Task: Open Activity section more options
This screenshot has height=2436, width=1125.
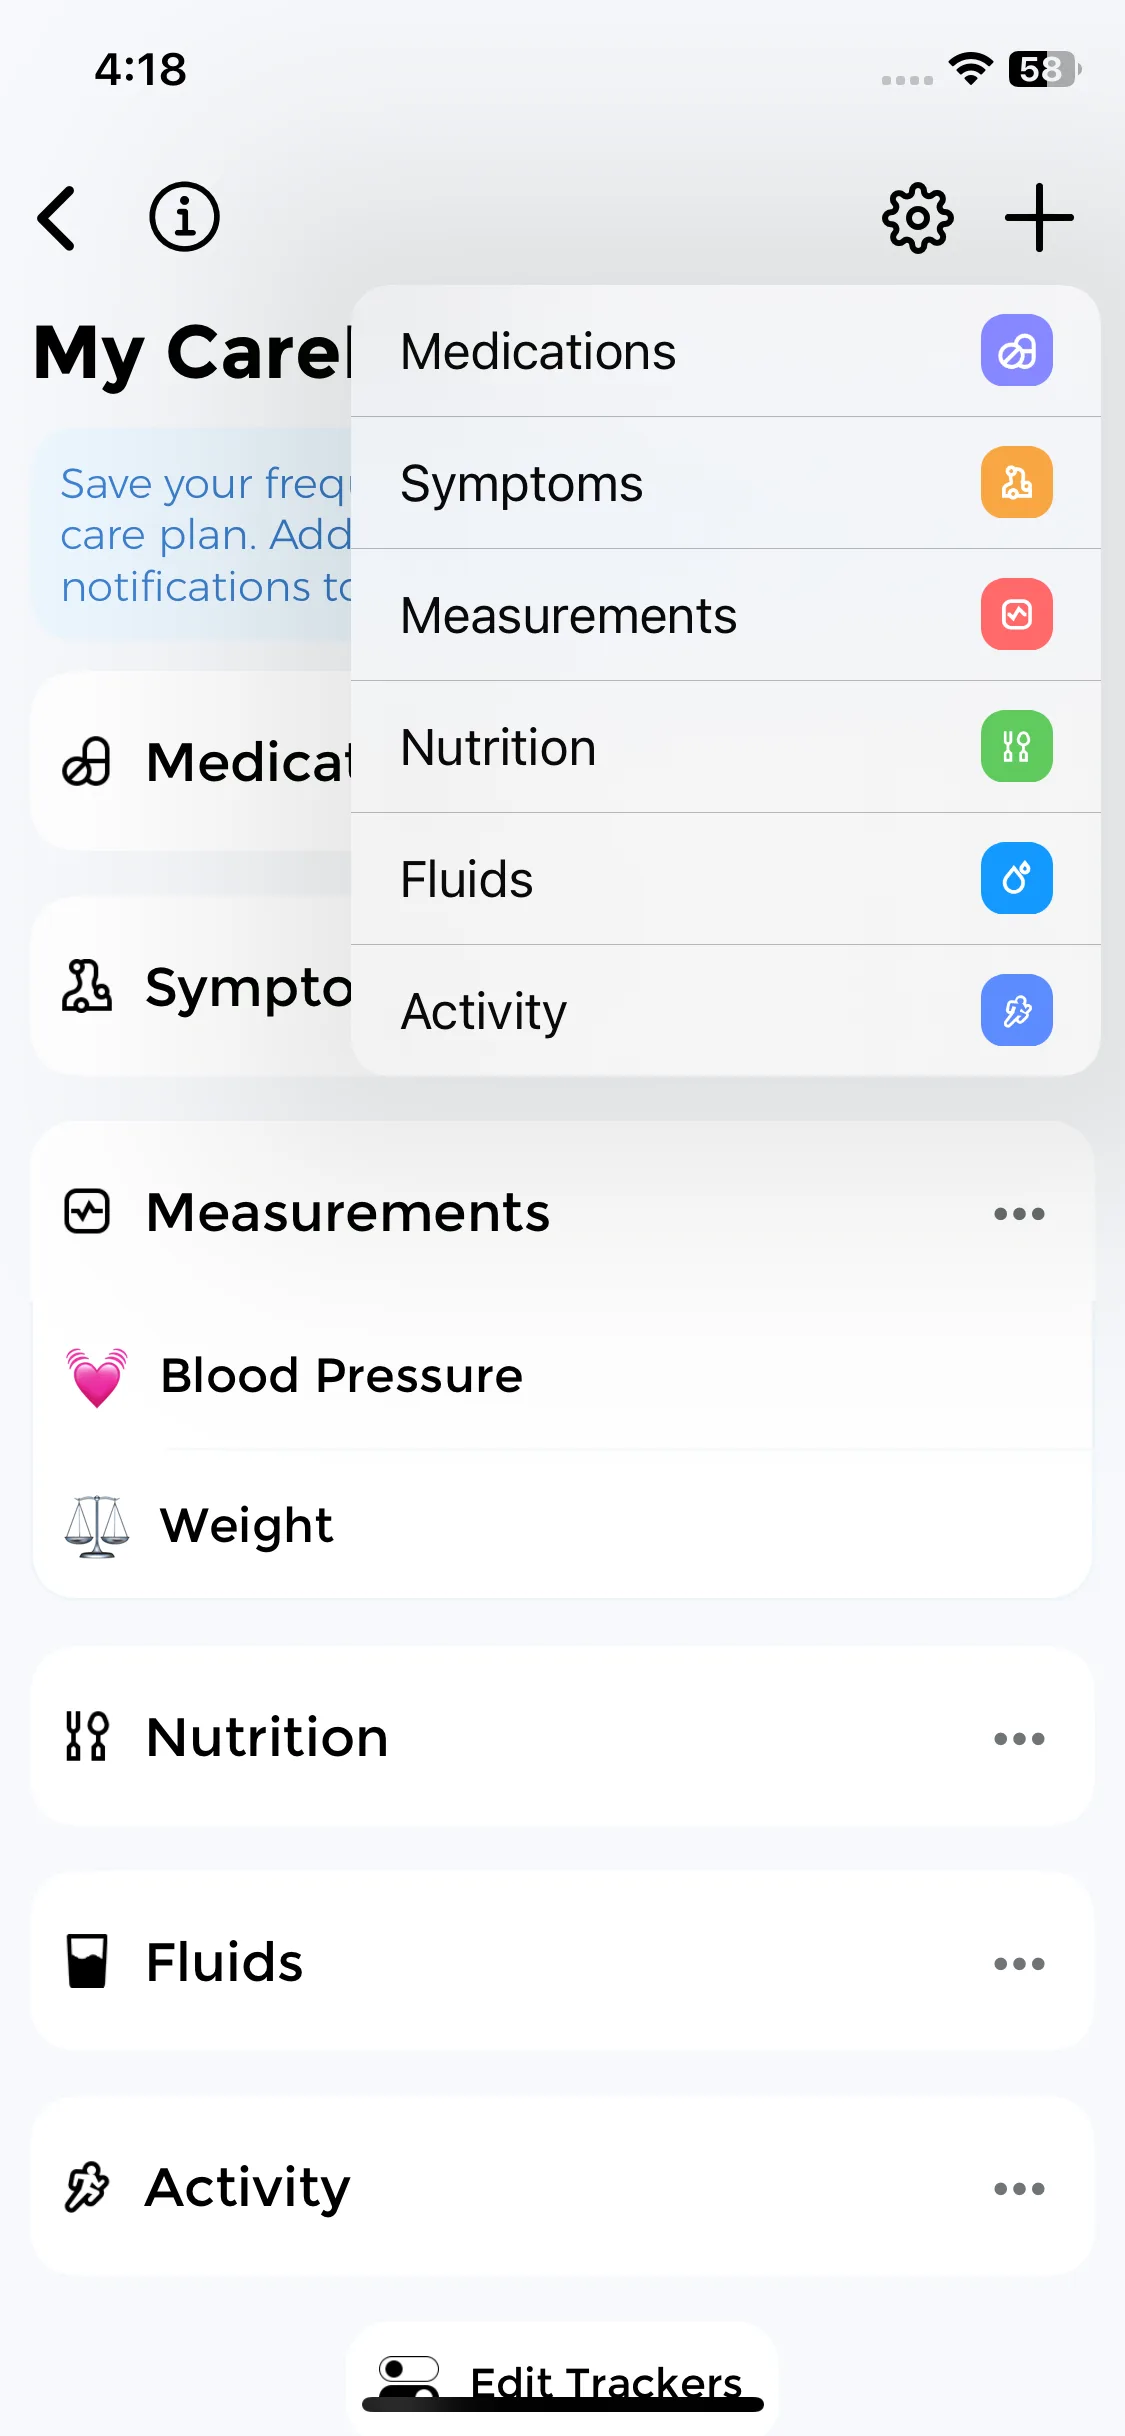Action: click(x=1019, y=2189)
